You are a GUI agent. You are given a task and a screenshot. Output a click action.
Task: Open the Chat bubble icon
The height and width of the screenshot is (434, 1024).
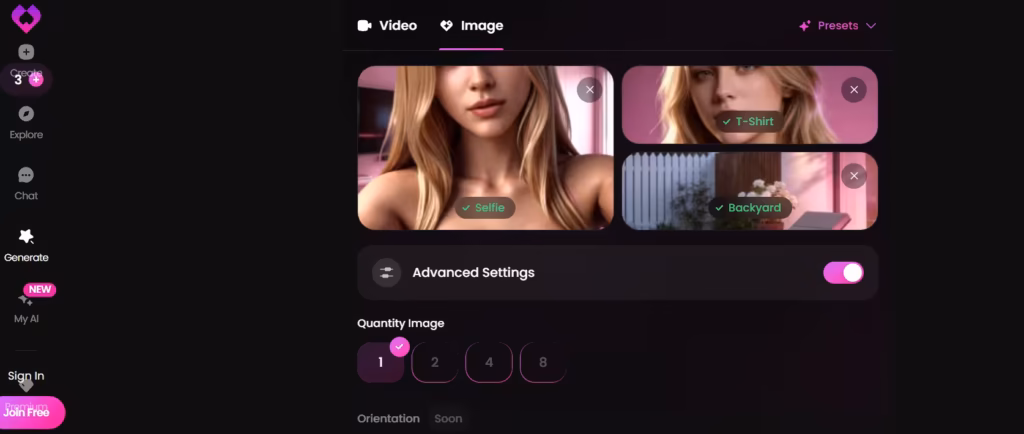click(x=26, y=175)
